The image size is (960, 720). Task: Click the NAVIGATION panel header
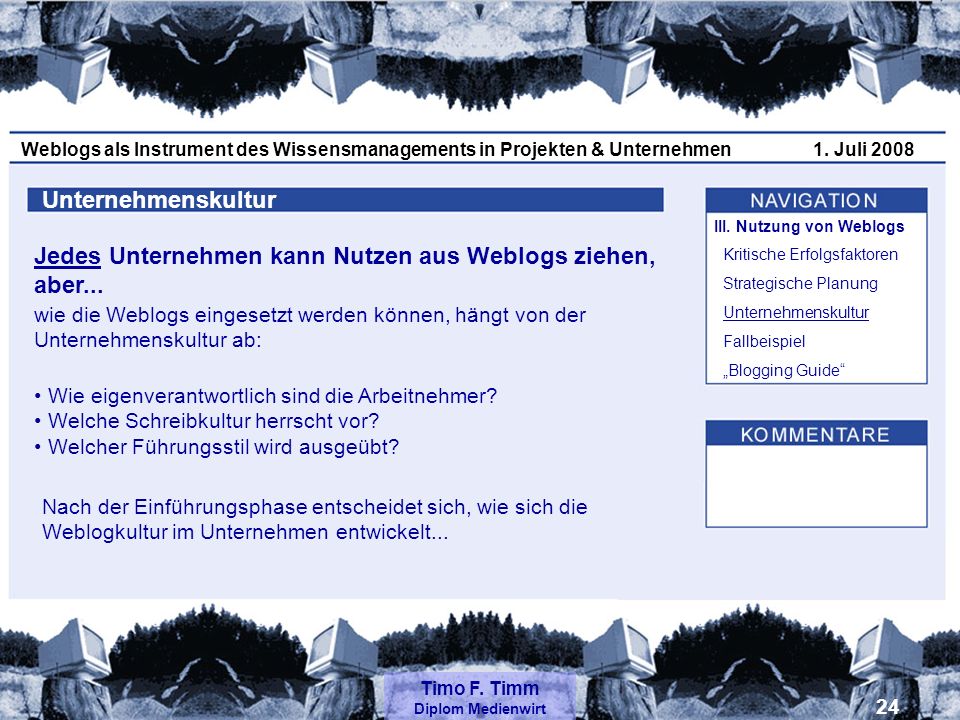pyautogui.click(x=816, y=200)
